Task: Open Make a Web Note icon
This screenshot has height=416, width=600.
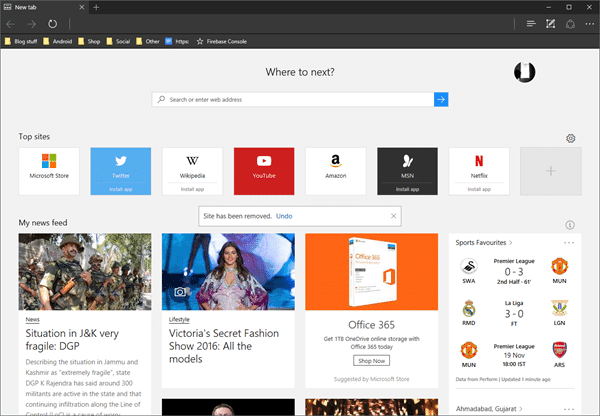Action: tap(550, 24)
